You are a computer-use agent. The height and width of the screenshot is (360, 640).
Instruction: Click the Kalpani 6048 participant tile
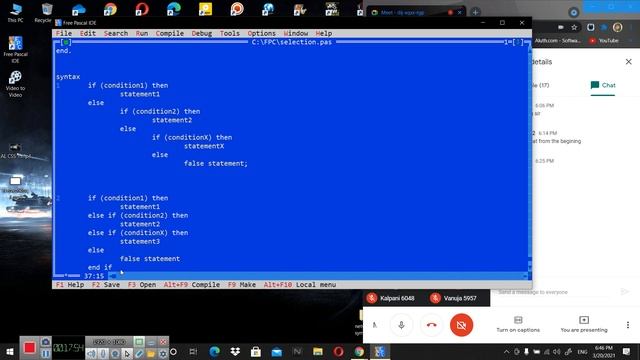[391, 298]
